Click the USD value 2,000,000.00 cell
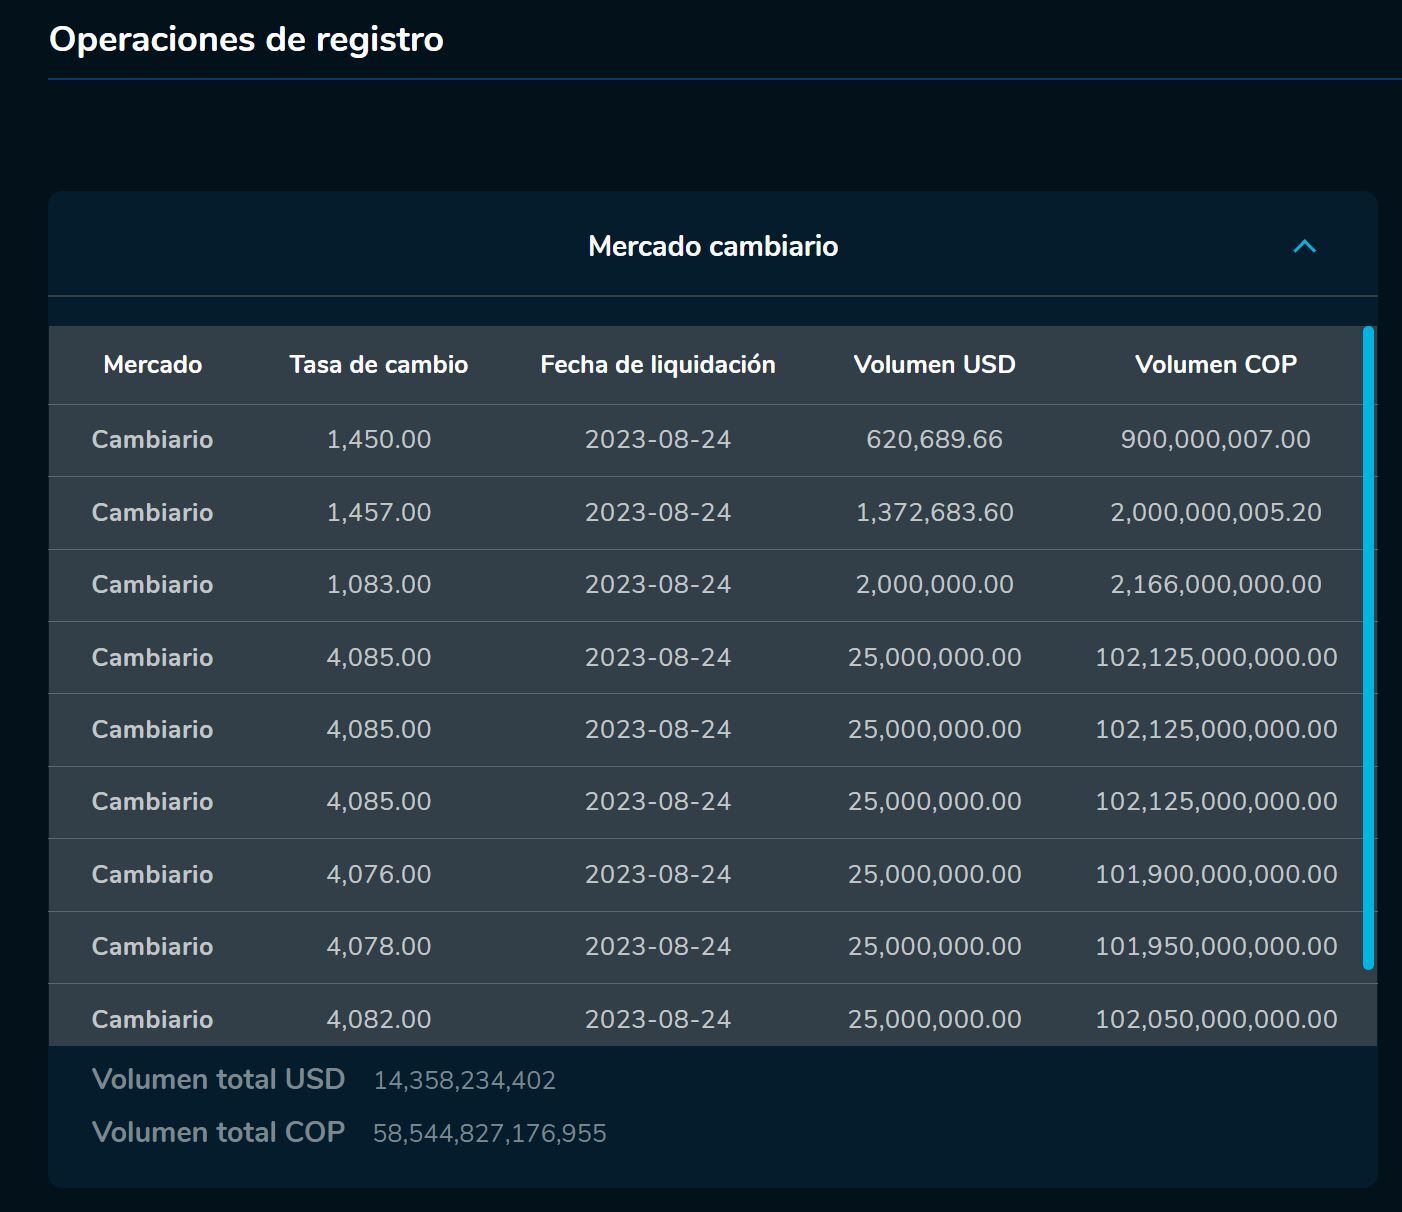 (x=934, y=585)
